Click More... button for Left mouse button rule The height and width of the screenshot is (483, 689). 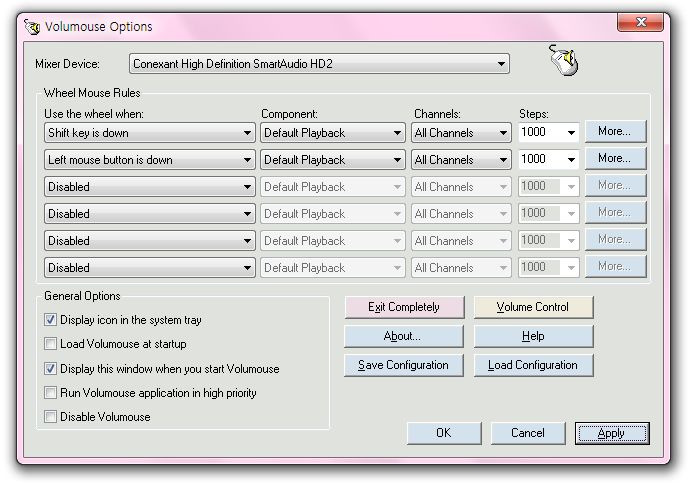pyautogui.click(x=615, y=158)
